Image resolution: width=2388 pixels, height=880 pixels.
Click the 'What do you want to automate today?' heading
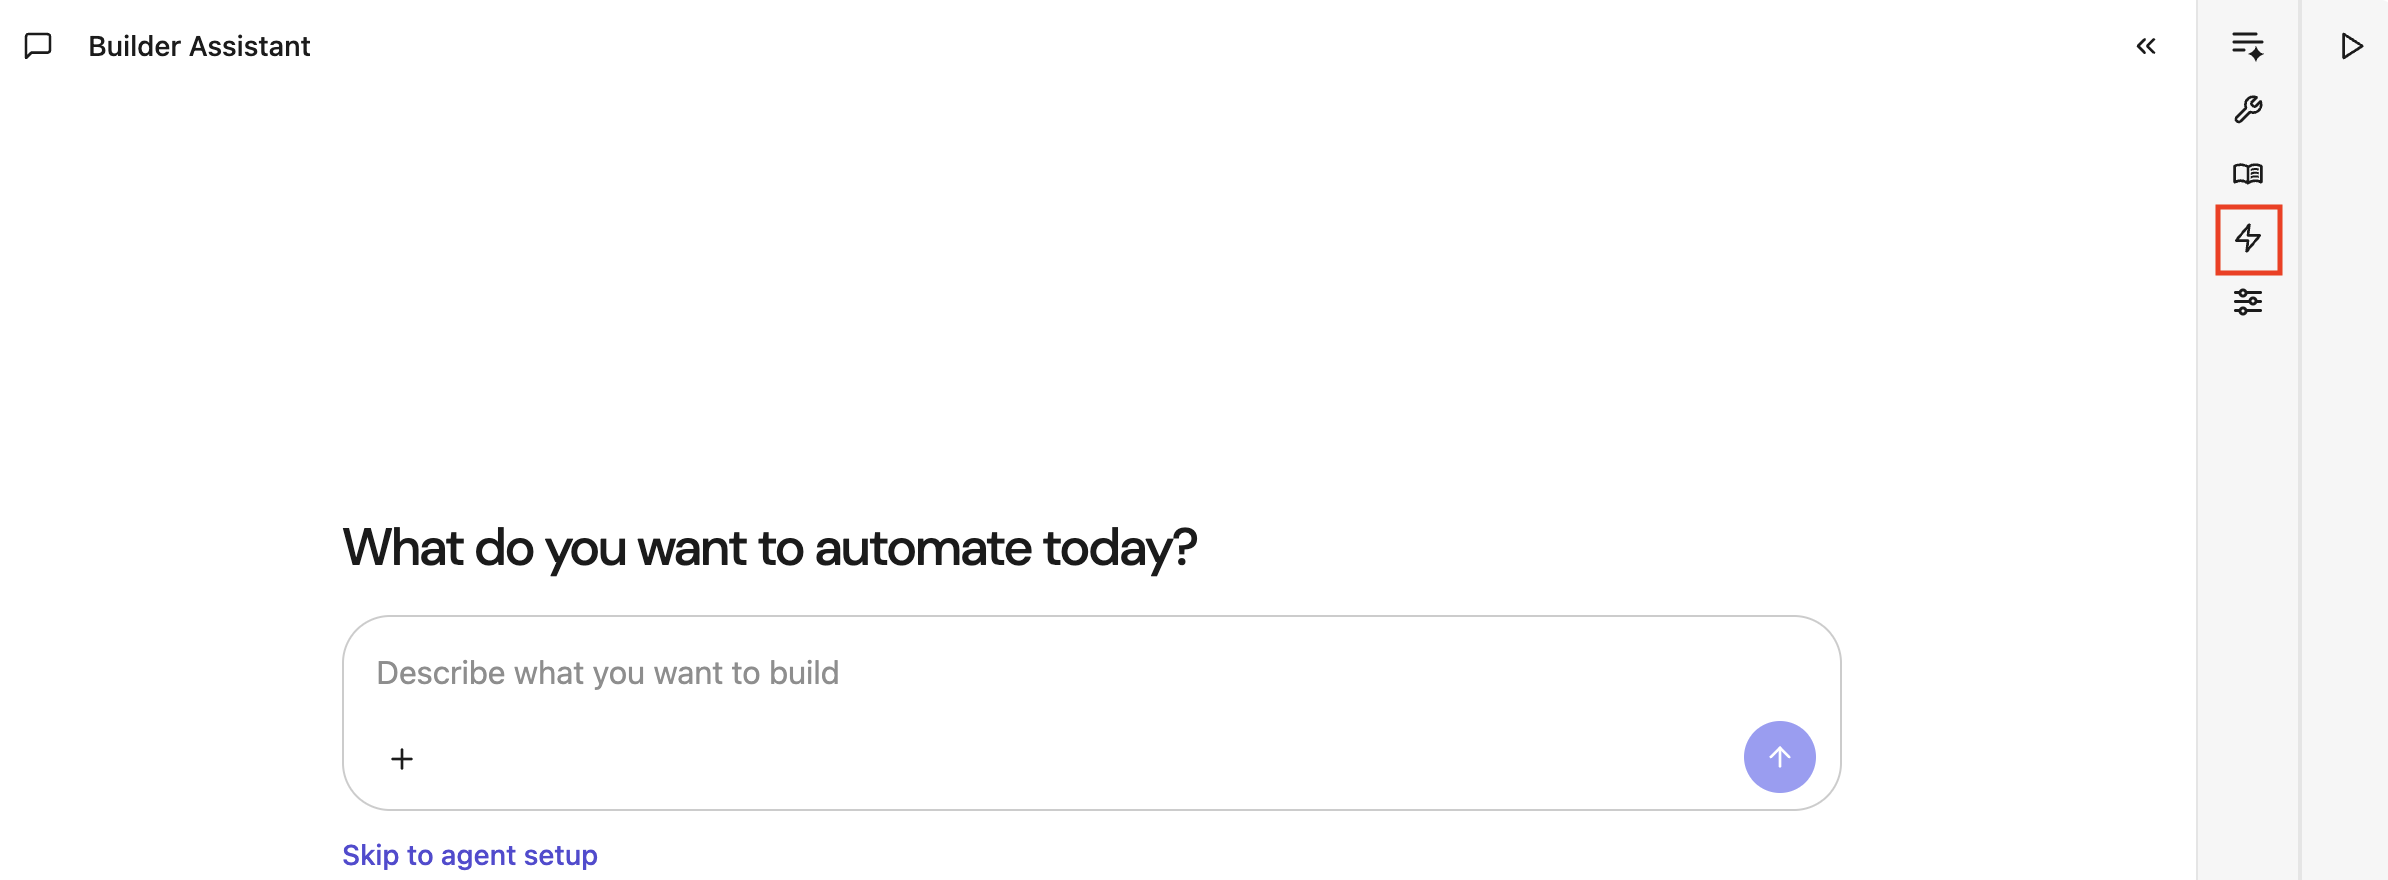pyautogui.click(x=769, y=548)
